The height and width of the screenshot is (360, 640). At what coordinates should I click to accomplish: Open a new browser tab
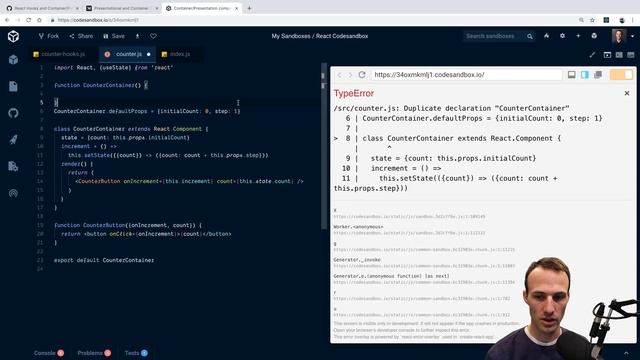tap(249, 8)
